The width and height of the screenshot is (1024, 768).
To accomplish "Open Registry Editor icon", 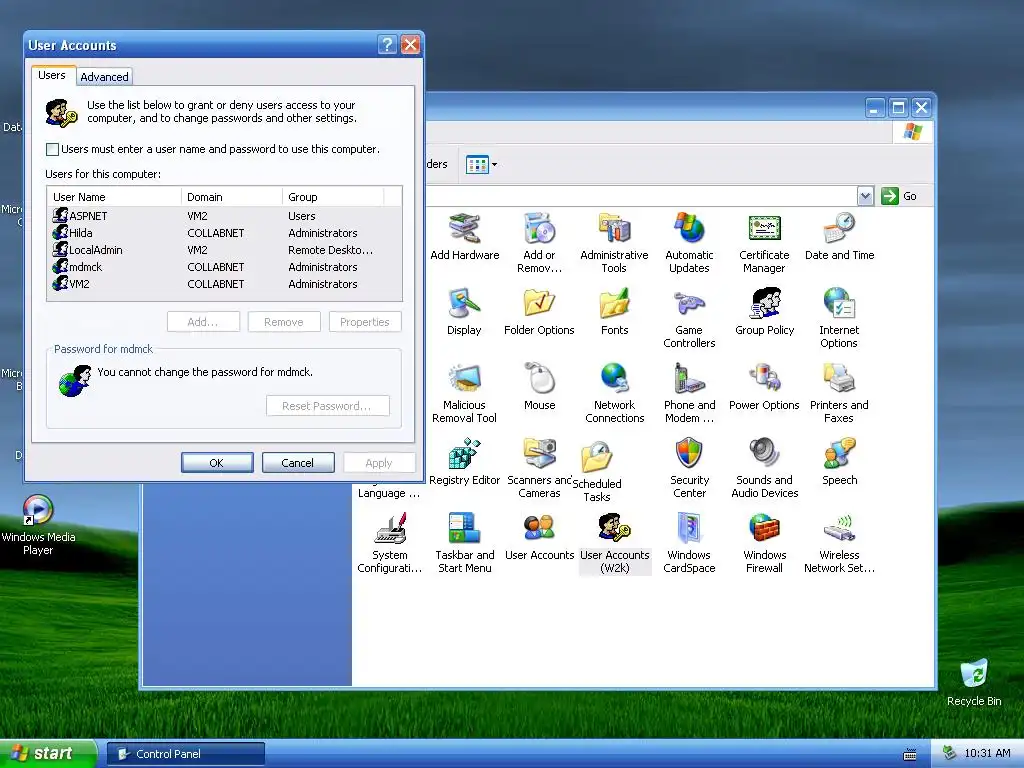I will point(464,462).
